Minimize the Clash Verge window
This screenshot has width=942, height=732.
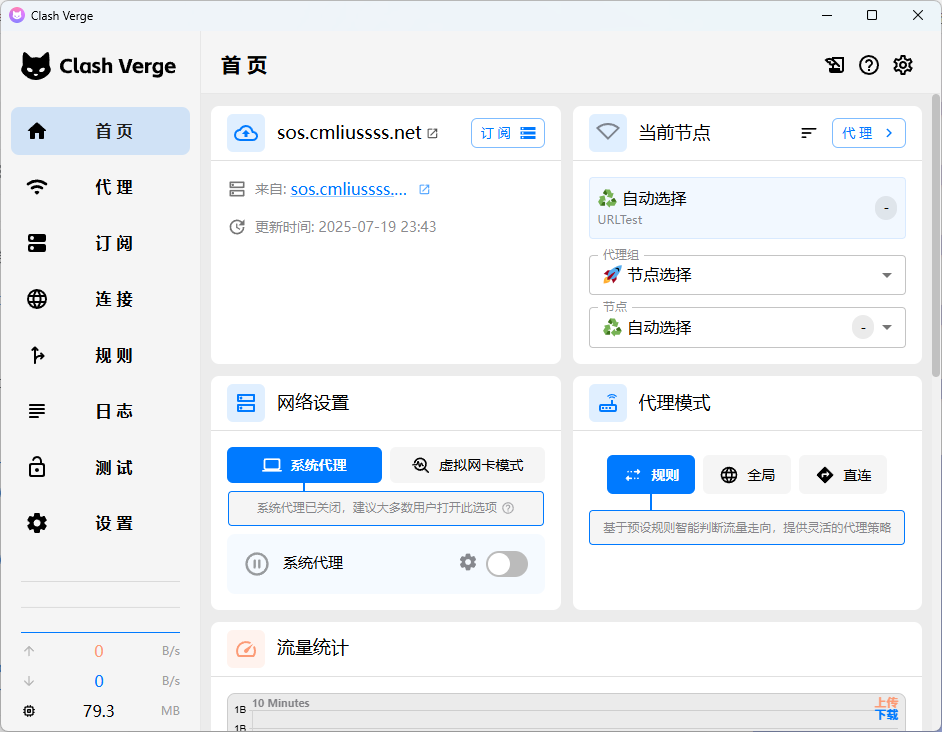click(827, 15)
